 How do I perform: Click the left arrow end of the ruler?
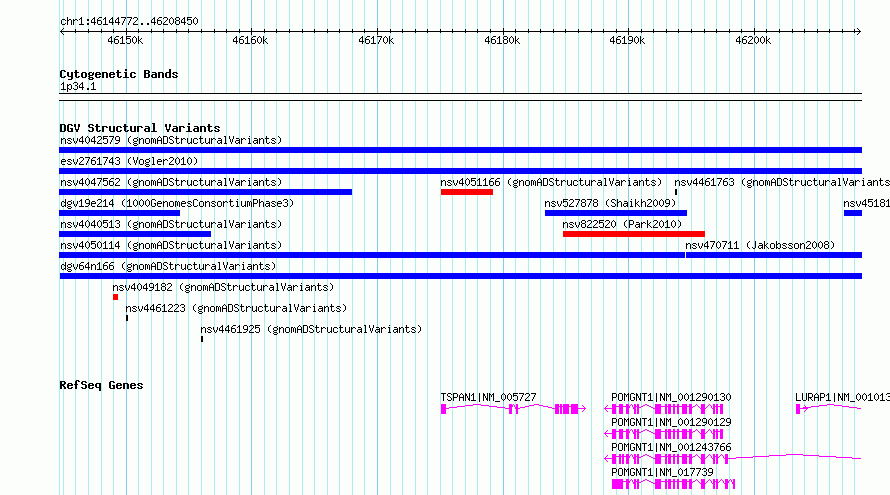[x=62, y=31]
